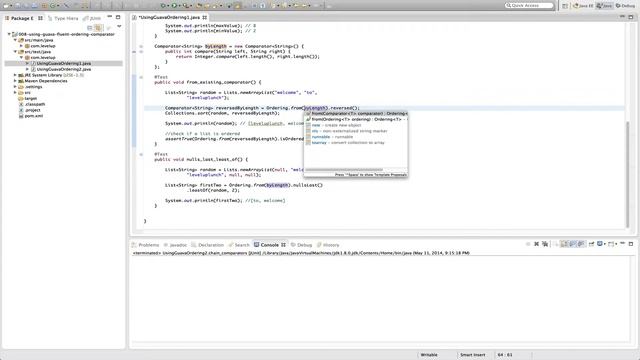
Task: Open the Search tab
Action: pyautogui.click(x=239, y=245)
